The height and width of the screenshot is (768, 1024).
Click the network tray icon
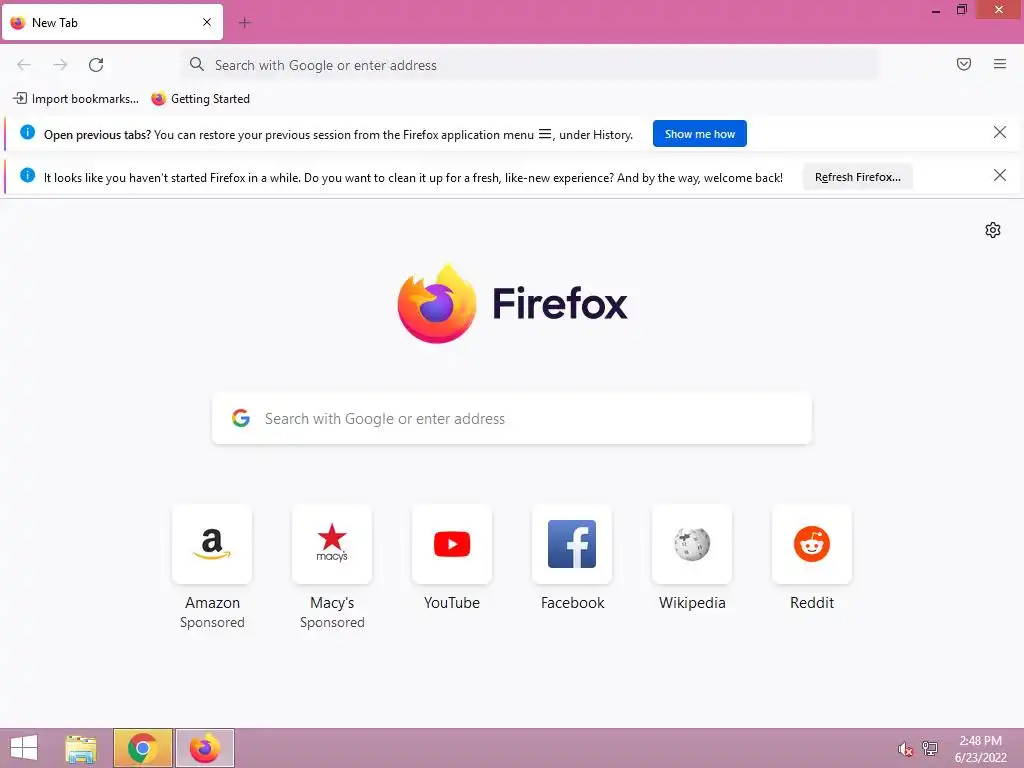tap(930, 748)
